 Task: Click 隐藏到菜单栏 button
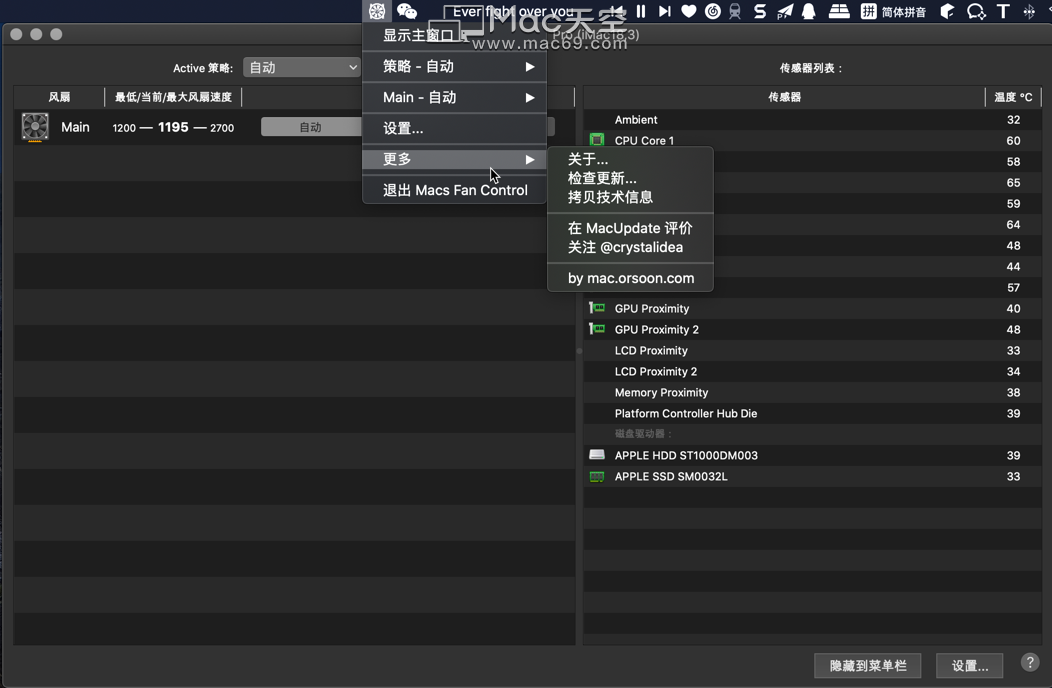[x=867, y=665]
